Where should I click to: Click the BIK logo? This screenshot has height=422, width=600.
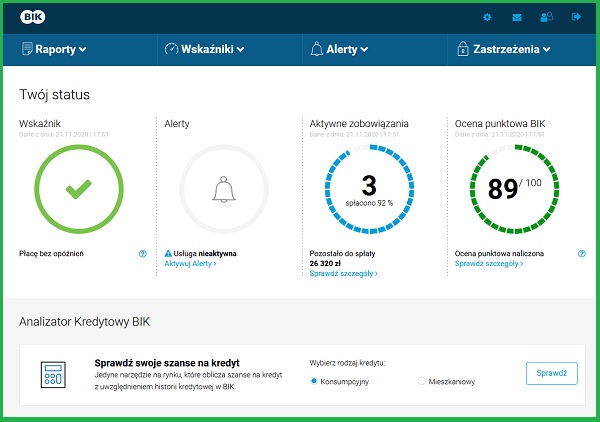click(32, 17)
